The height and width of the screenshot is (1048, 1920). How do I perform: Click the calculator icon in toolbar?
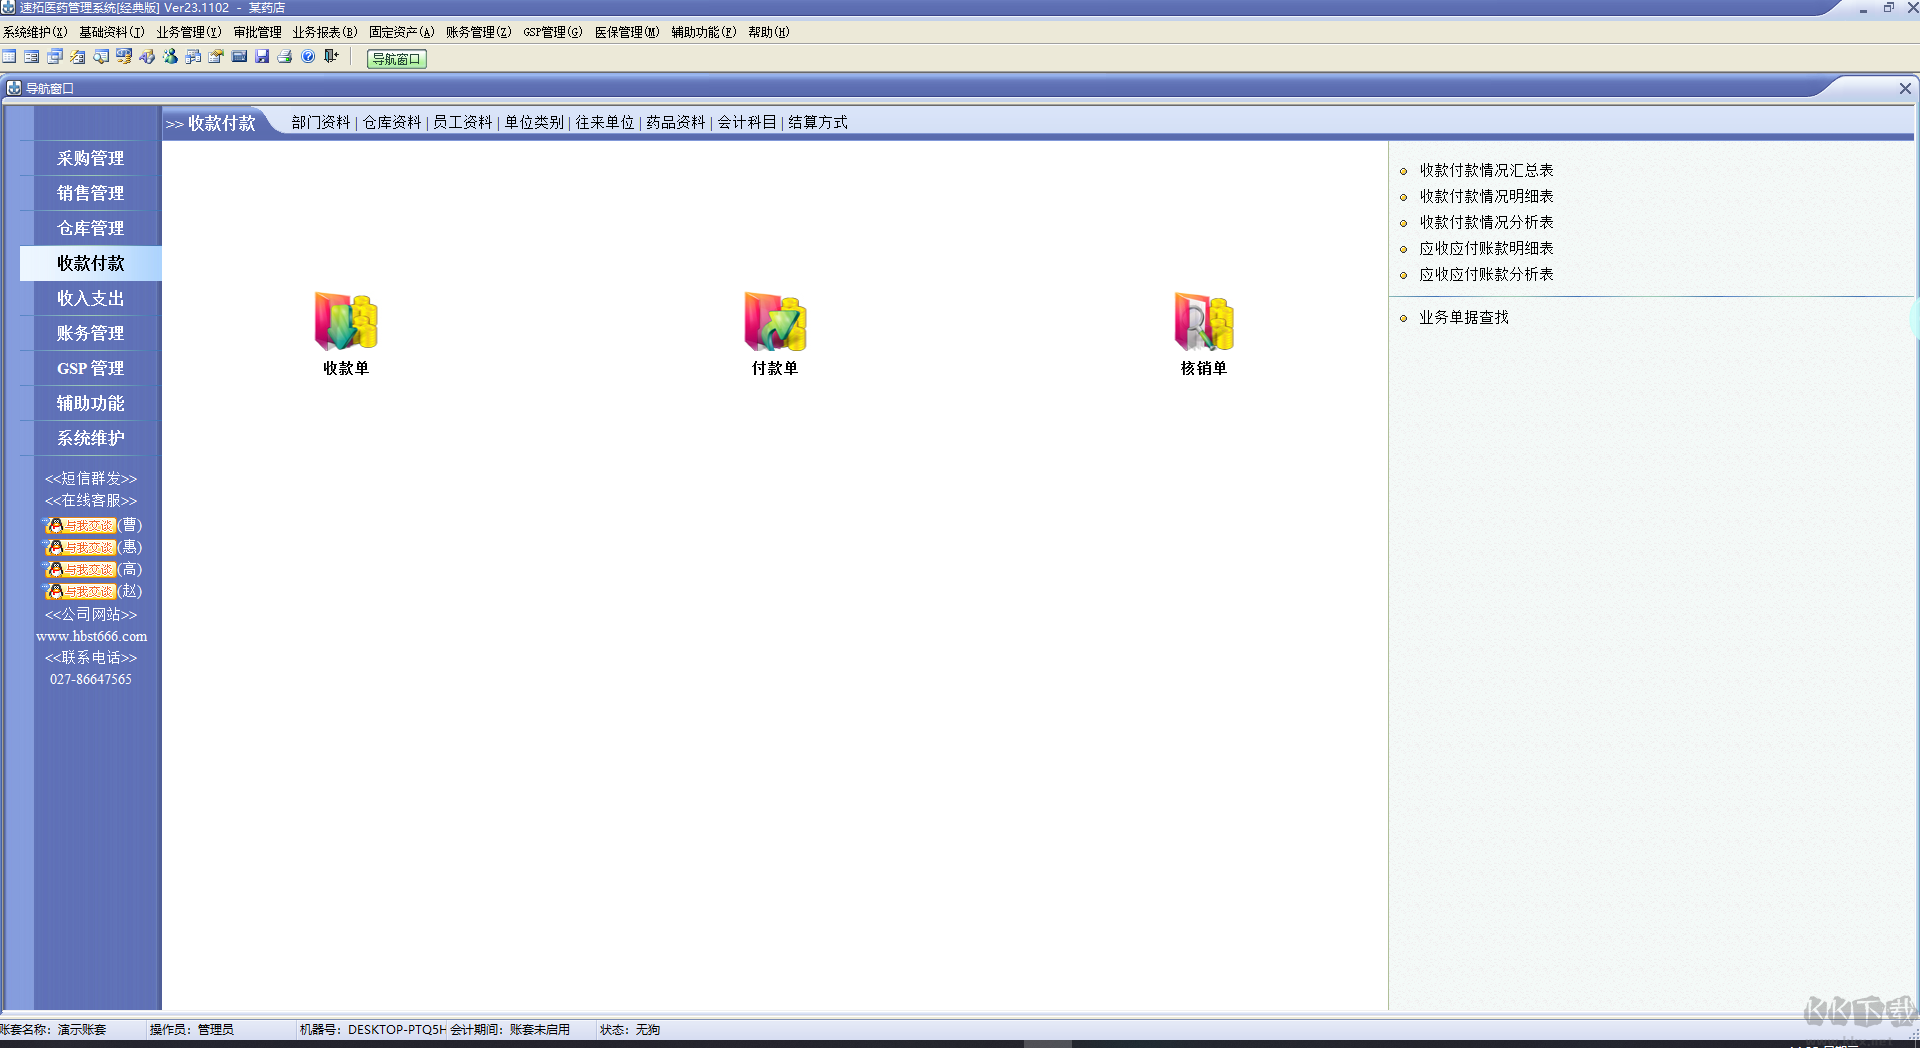coord(239,57)
